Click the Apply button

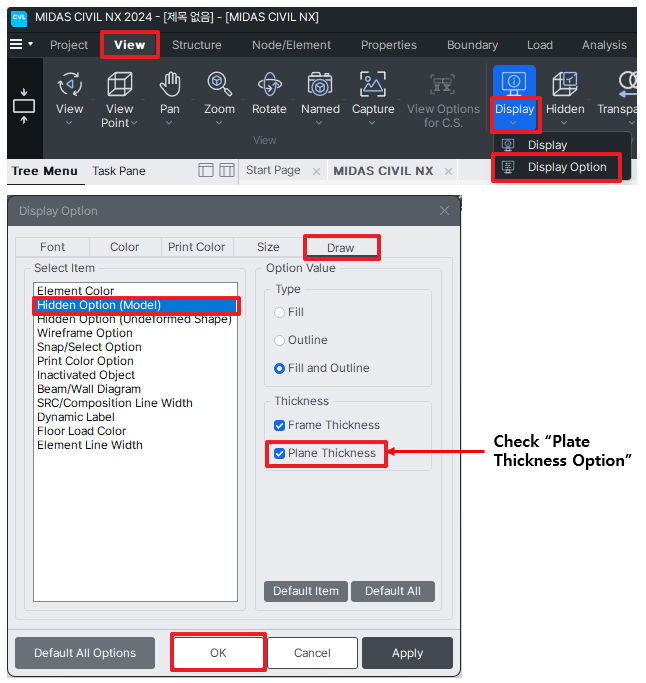point(407,653)
